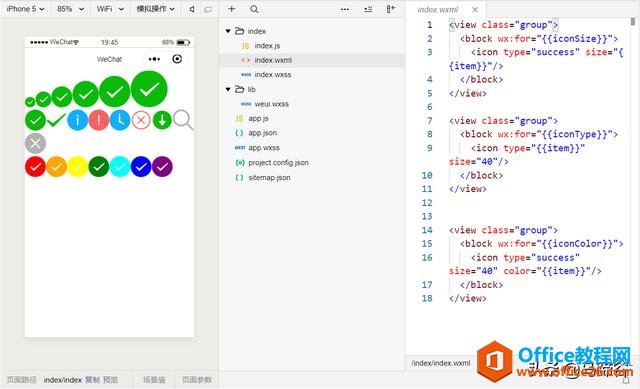The image size is (640, 389).
Task: Click the index/index page path text
Action: tap(63, 380)
